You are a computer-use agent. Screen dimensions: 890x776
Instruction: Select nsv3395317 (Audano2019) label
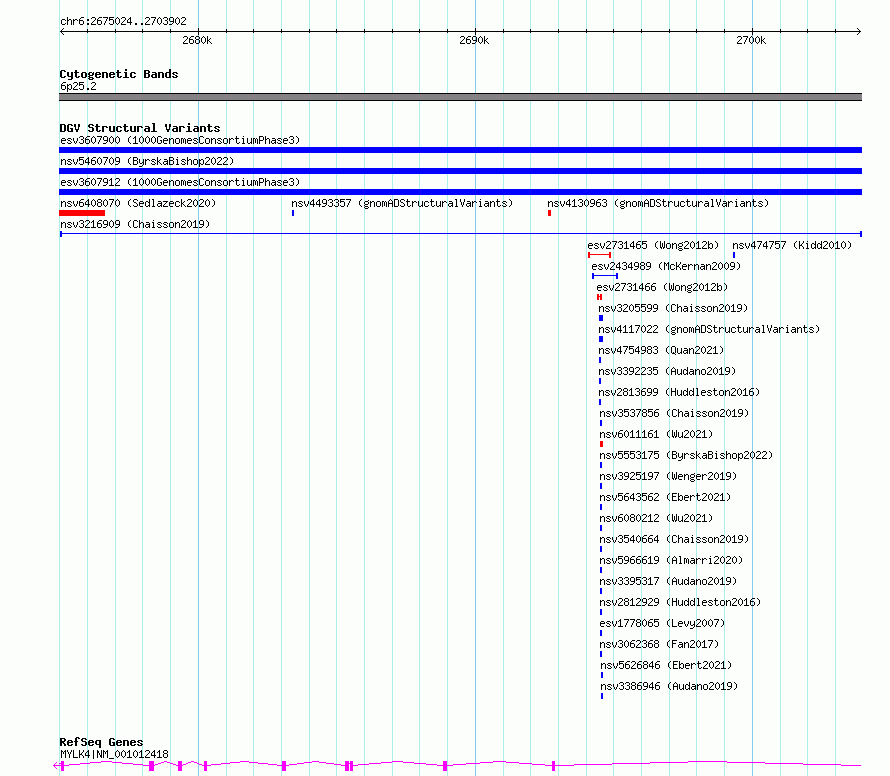668,581
